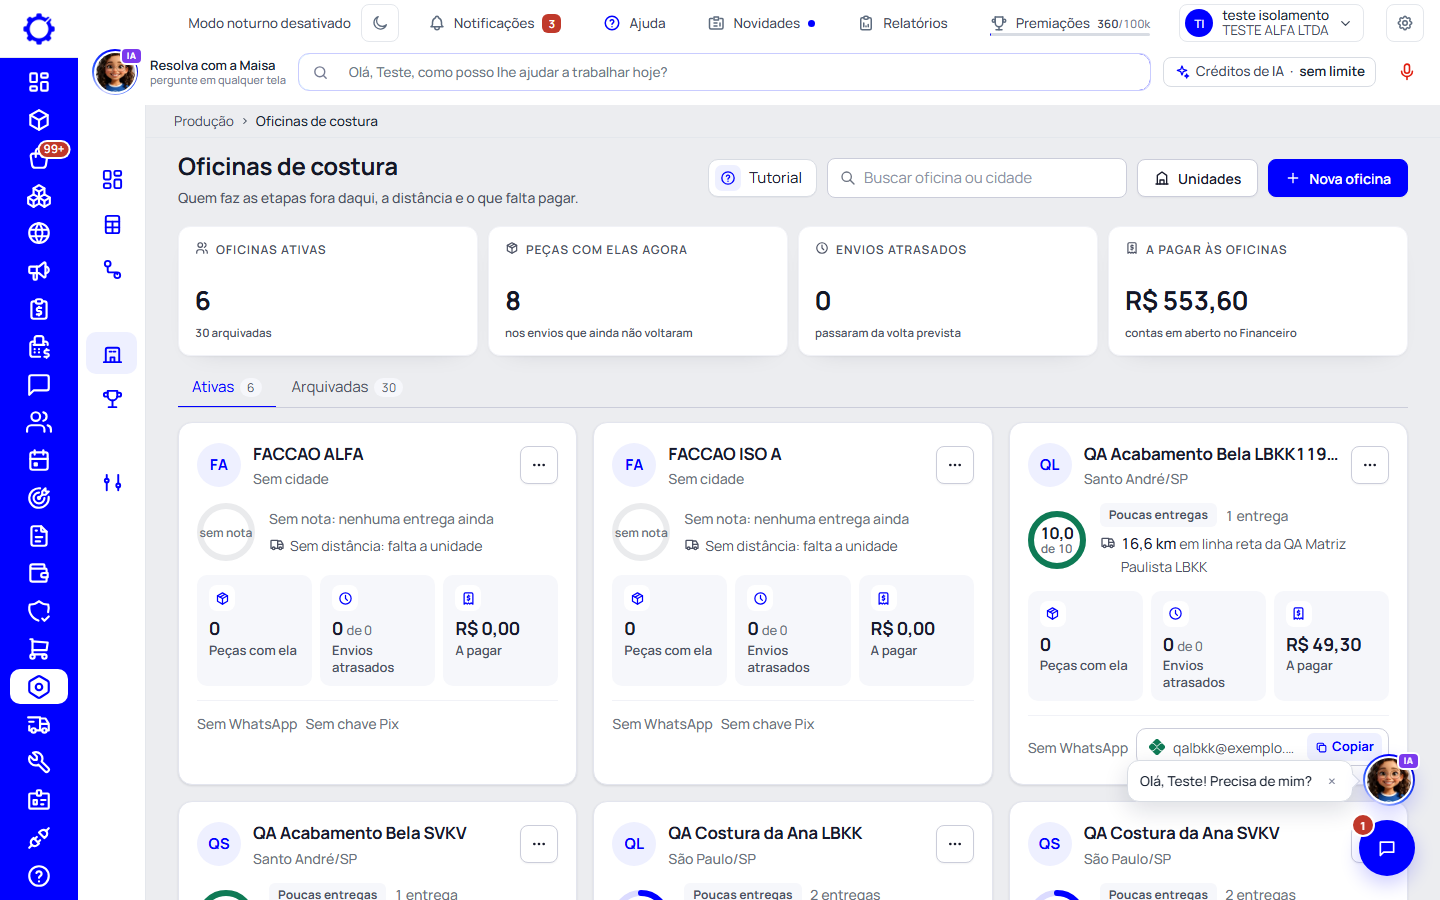
Task: Focus the Buscar oficina ou cidade field
Action: coord(977,178)
